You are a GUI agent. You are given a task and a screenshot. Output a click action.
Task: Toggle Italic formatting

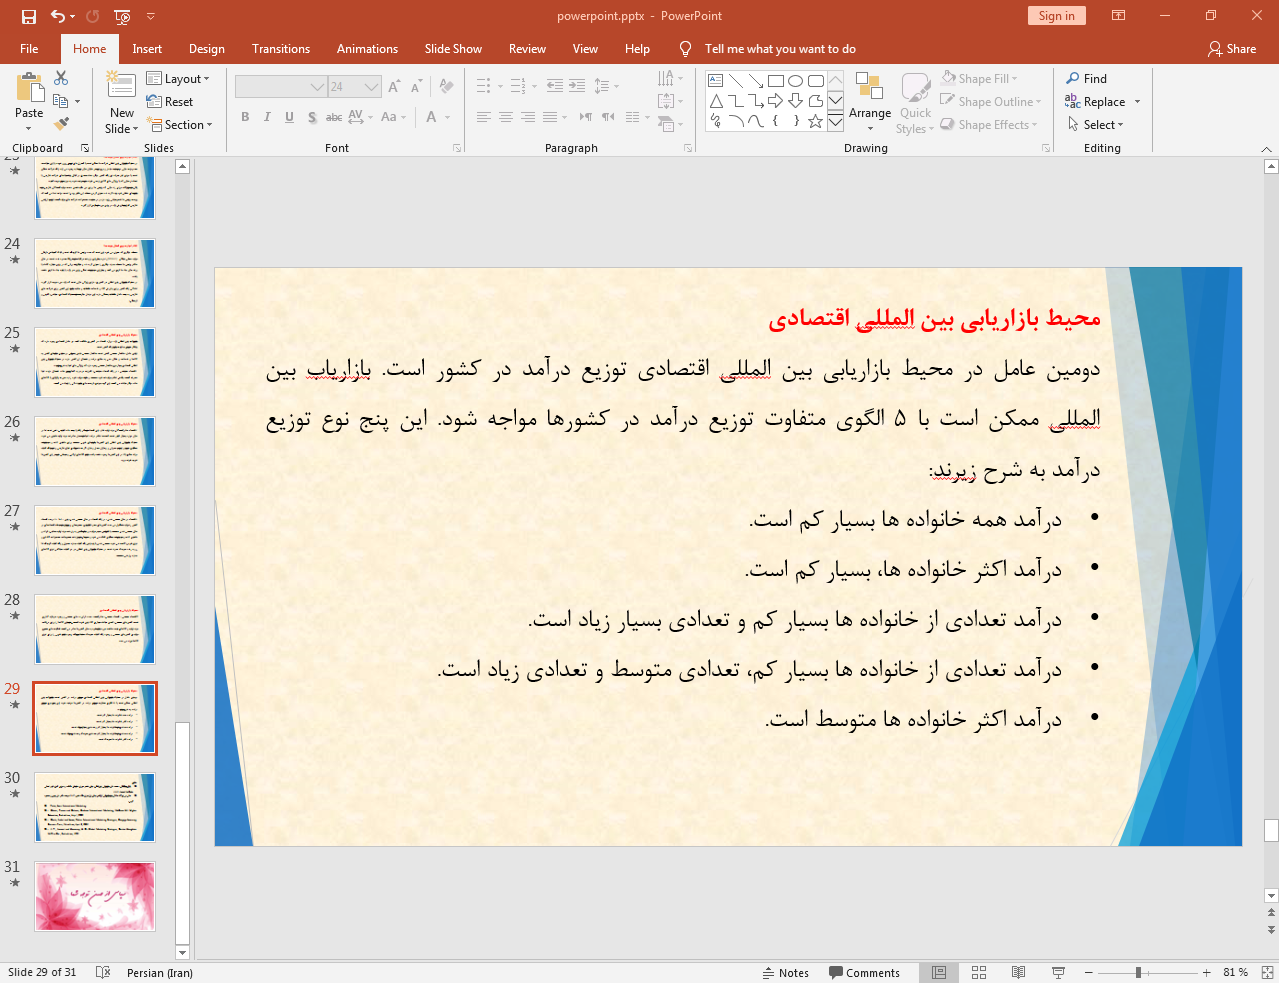(267, 117)
